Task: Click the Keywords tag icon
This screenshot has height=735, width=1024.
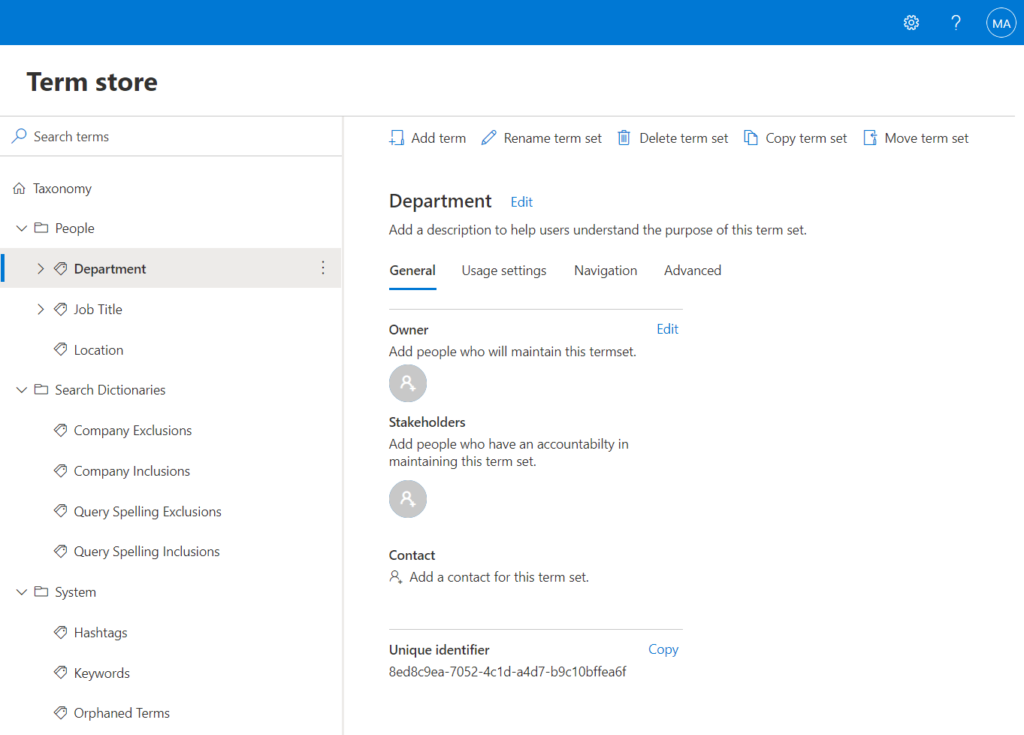Action: [x=61, y=673]
